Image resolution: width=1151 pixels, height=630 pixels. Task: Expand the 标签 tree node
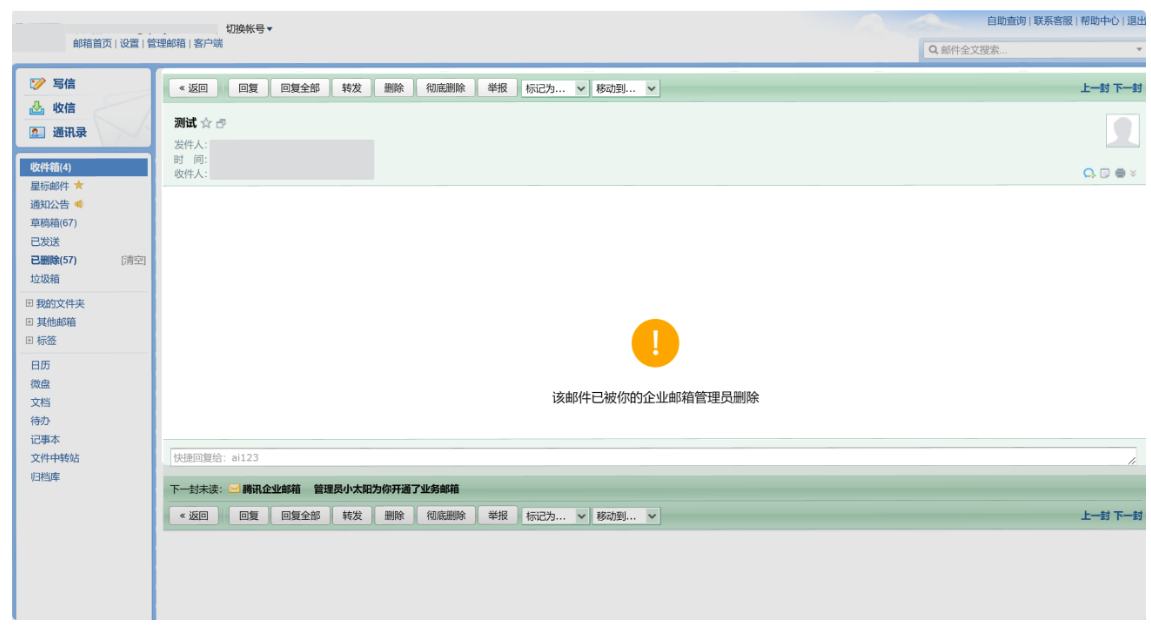(29, 340)
